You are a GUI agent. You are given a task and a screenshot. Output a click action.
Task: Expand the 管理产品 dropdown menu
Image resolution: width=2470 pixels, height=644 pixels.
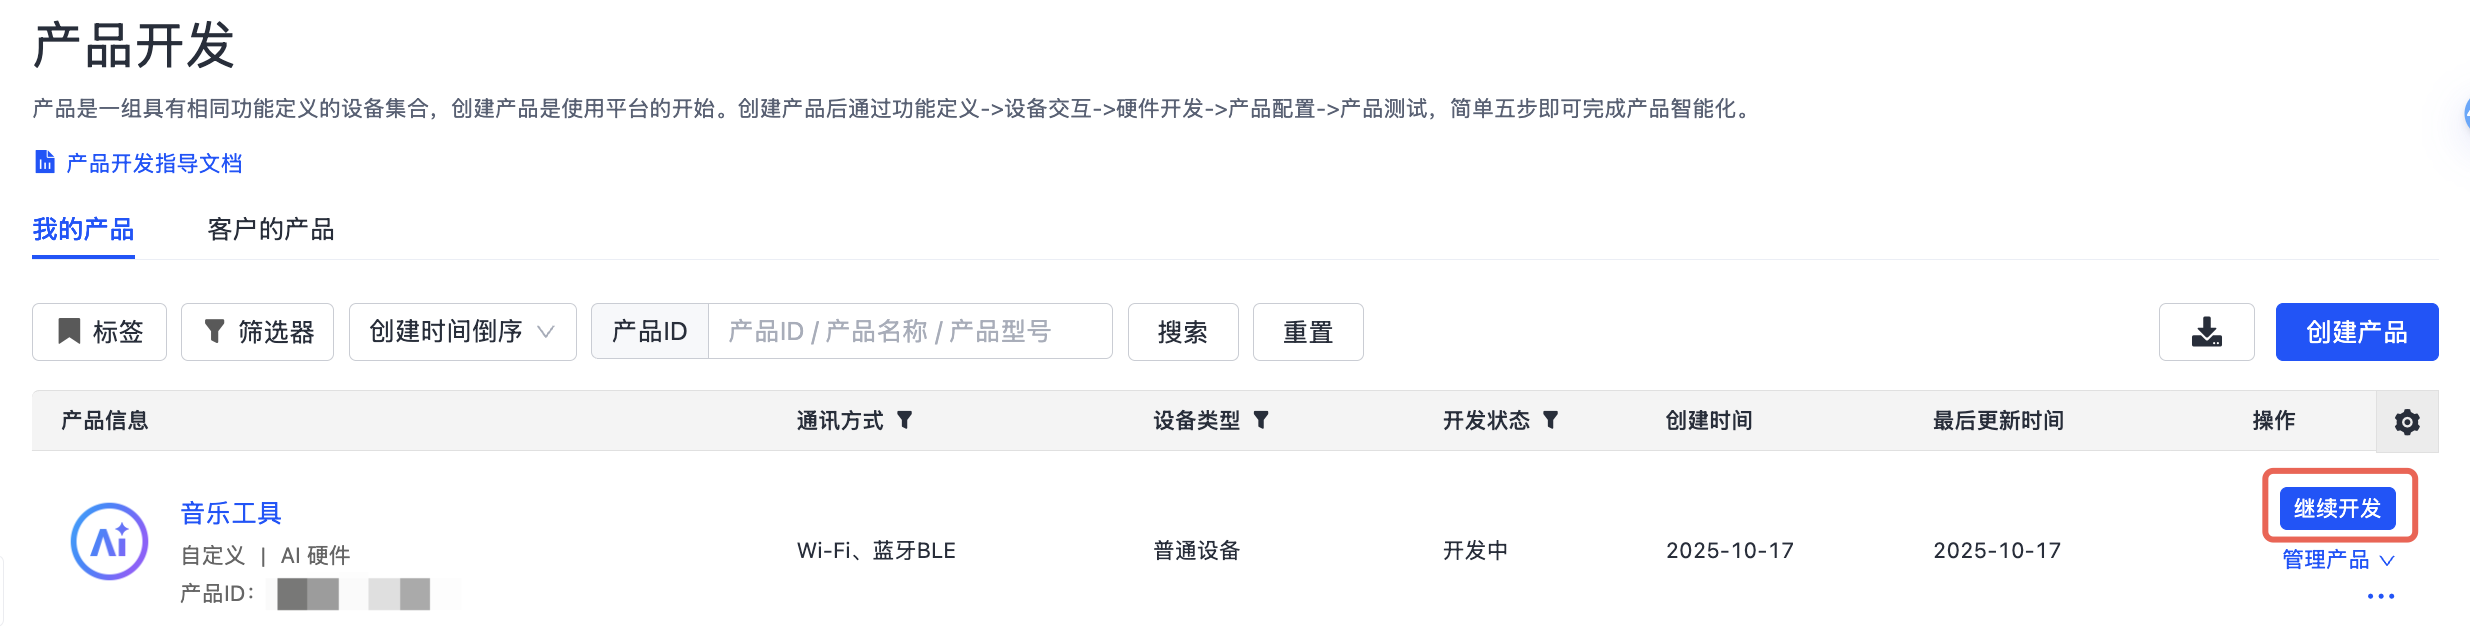tap(2338, 560)
